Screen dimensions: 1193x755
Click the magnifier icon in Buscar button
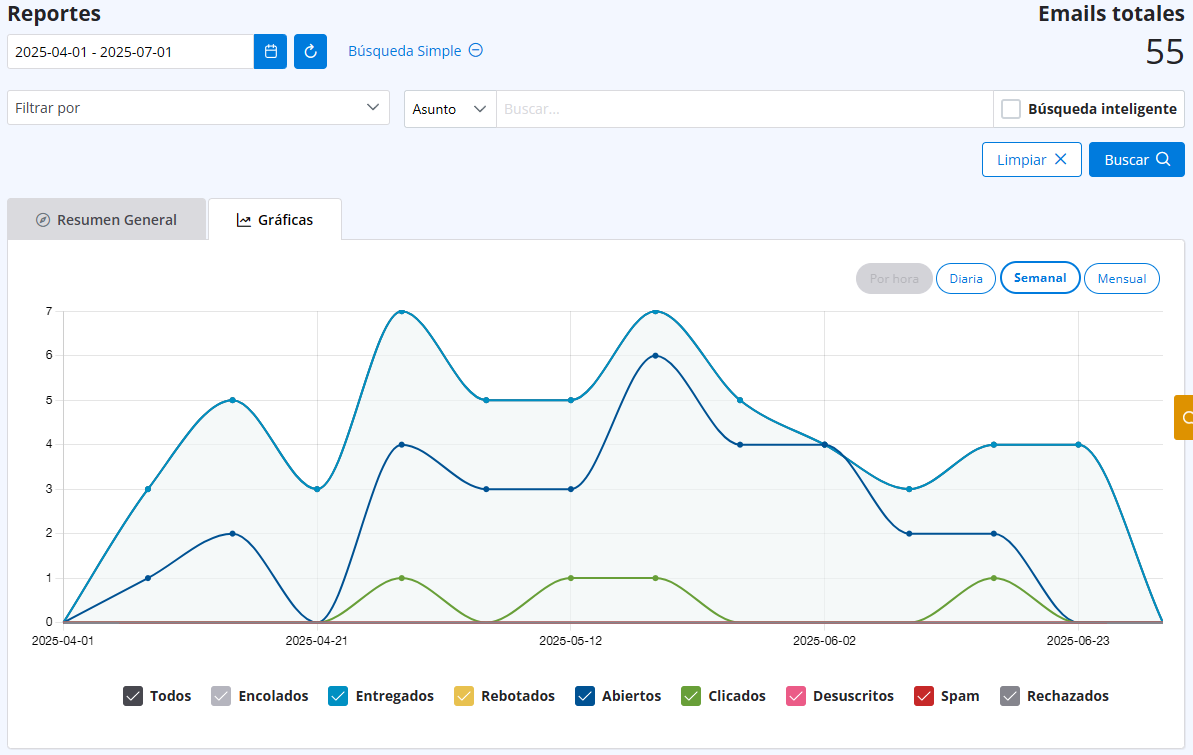pos(1163,159)
